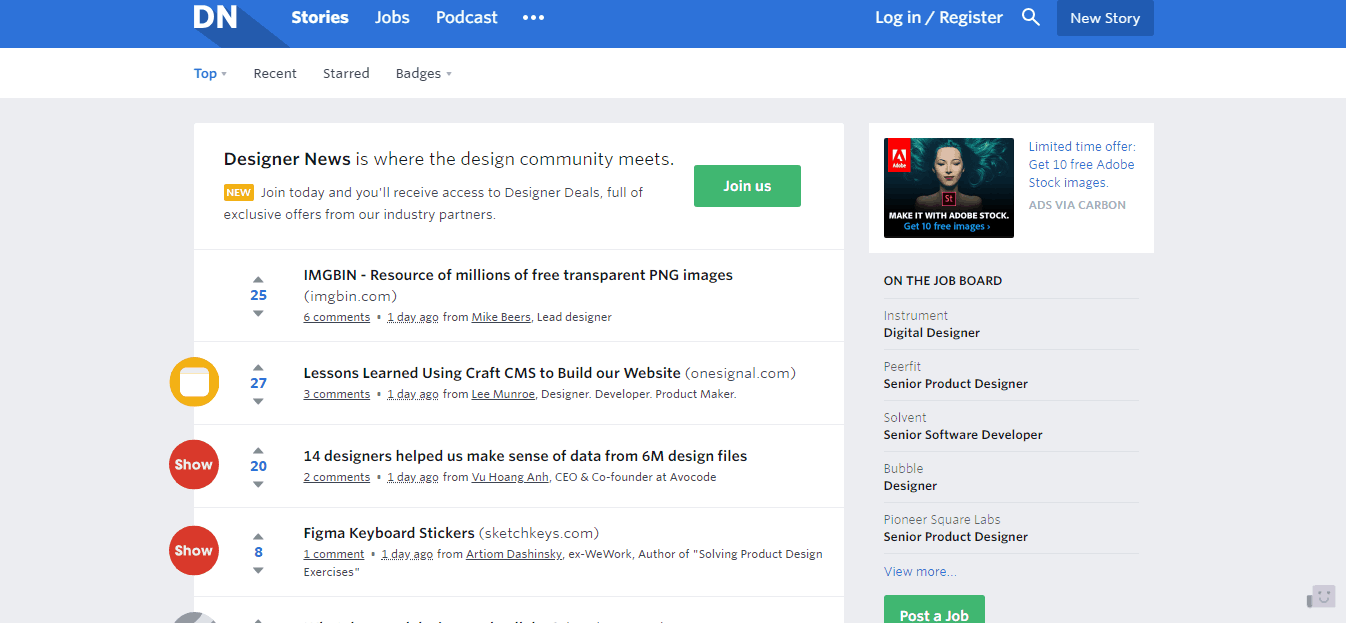Click the Adobe Stock limited time offer text
The height and width of the screenshot is (623, 1346).
1082,164
